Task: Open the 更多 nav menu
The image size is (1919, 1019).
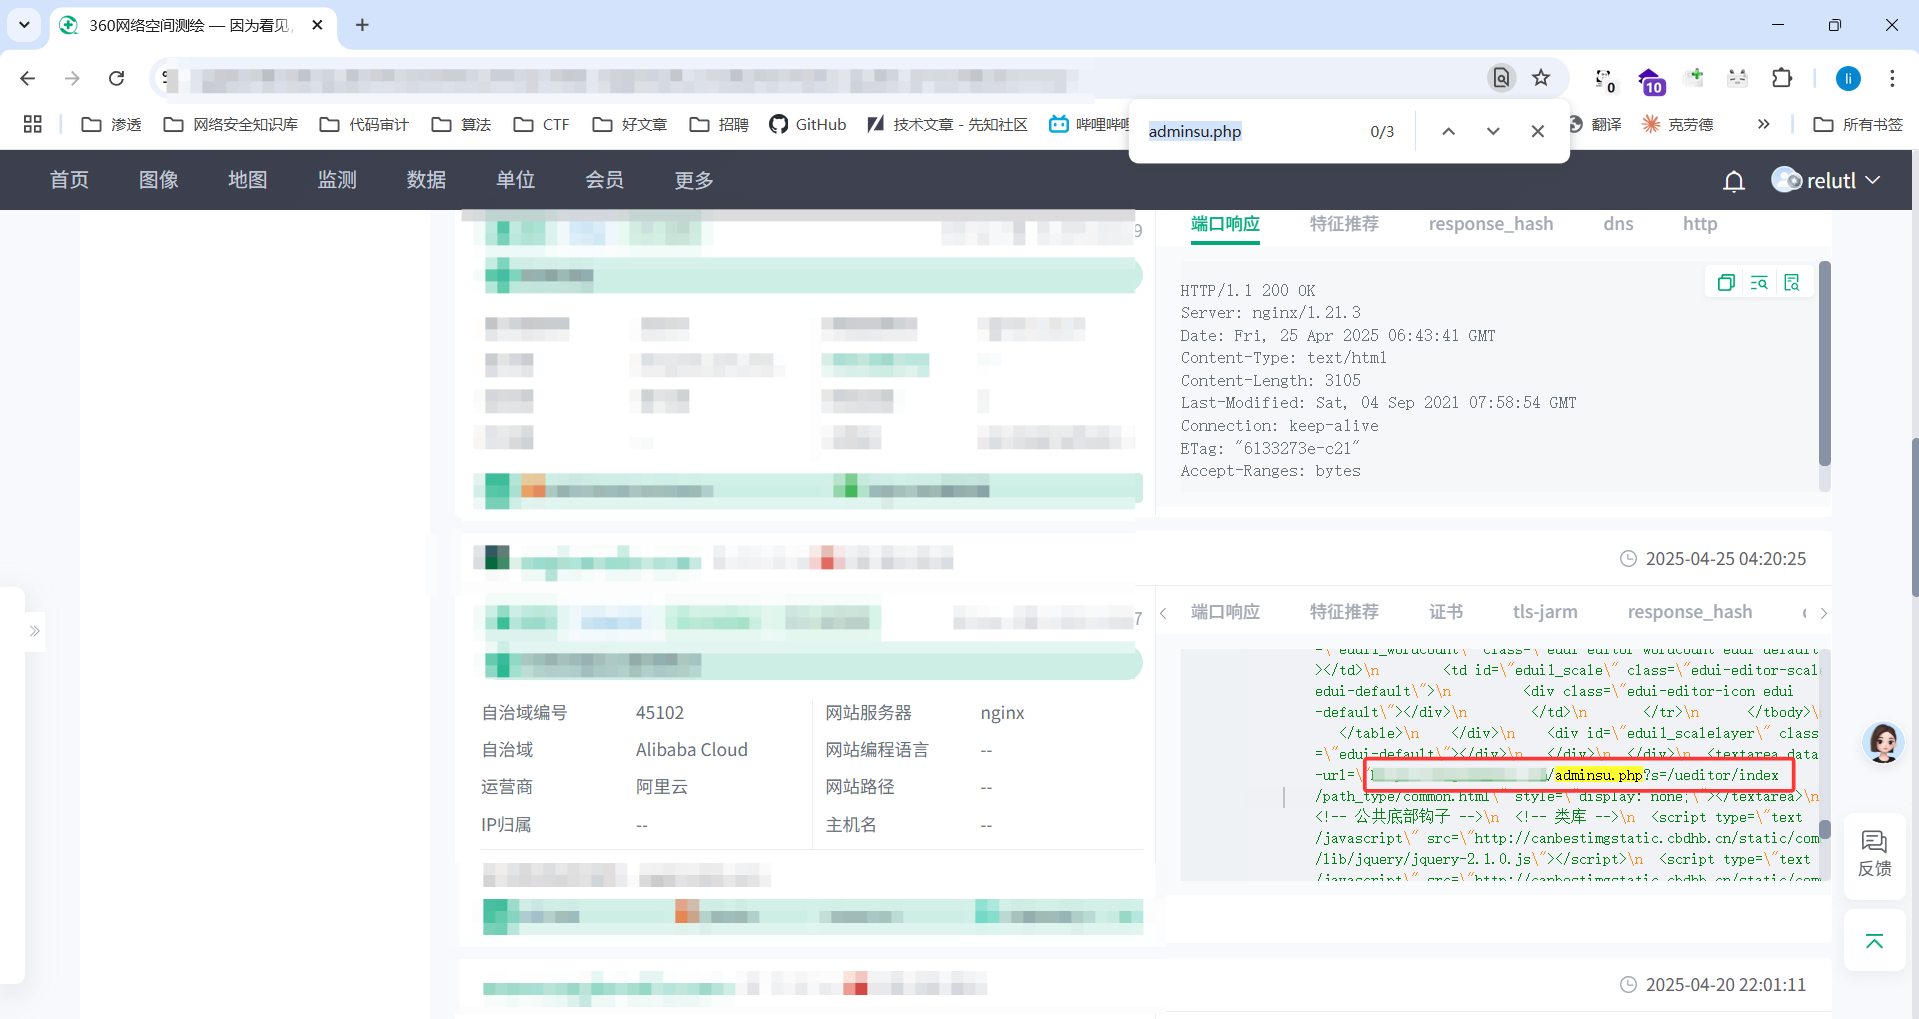Action: (x=694, y=180)
